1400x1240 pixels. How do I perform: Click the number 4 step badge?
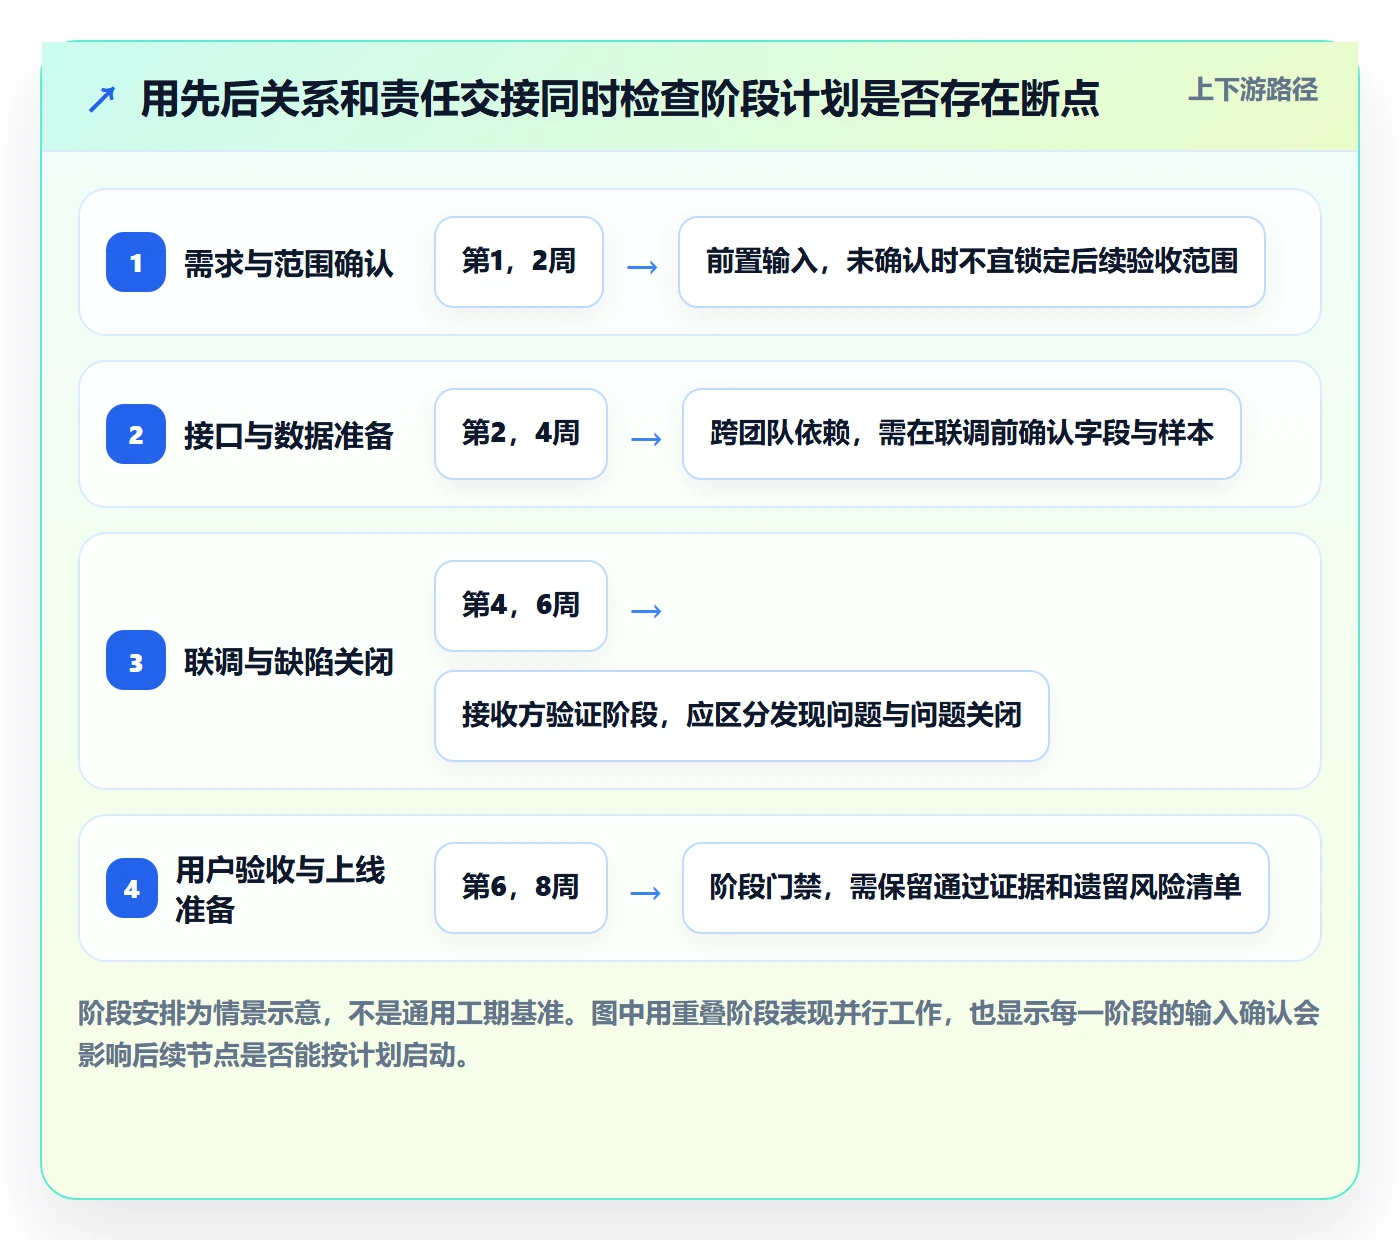pyautogui.click(x=132, y=888)
